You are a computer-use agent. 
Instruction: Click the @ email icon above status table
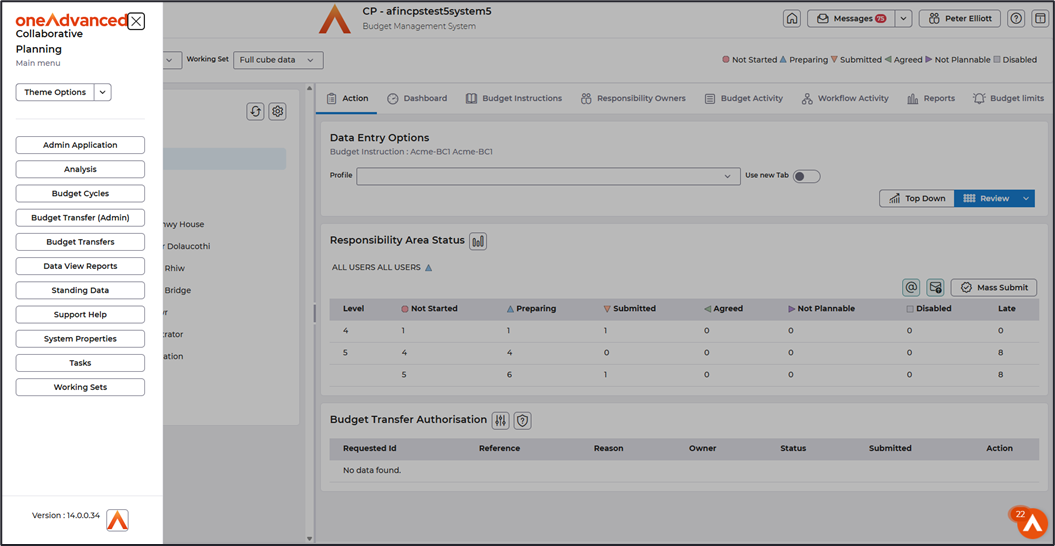tap(911, 288)
